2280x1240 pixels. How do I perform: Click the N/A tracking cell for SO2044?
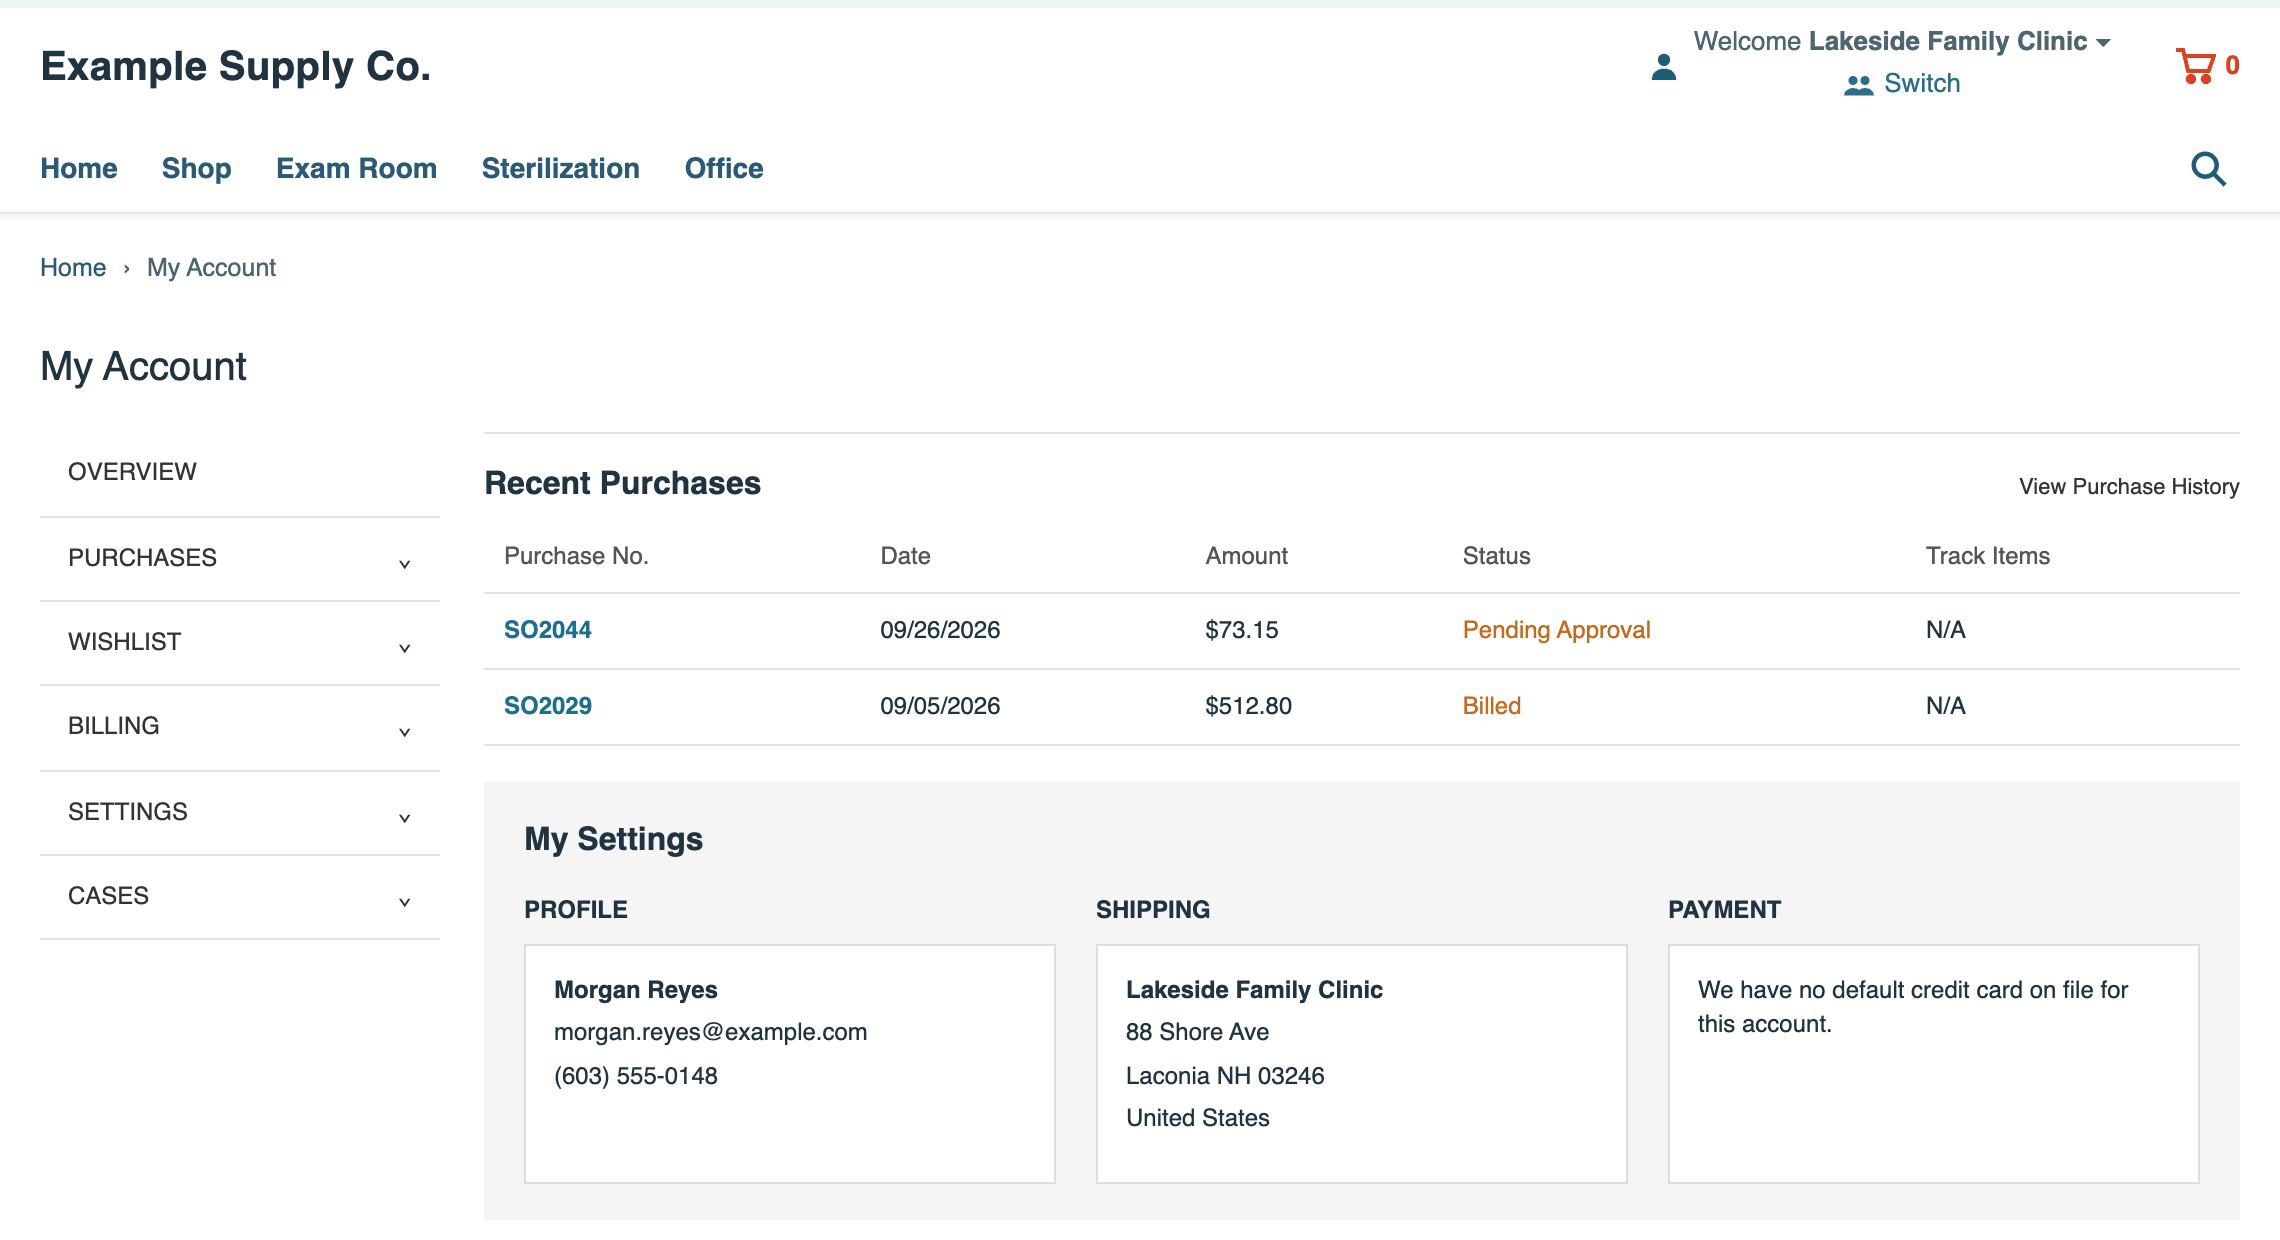pos(1946,630)
